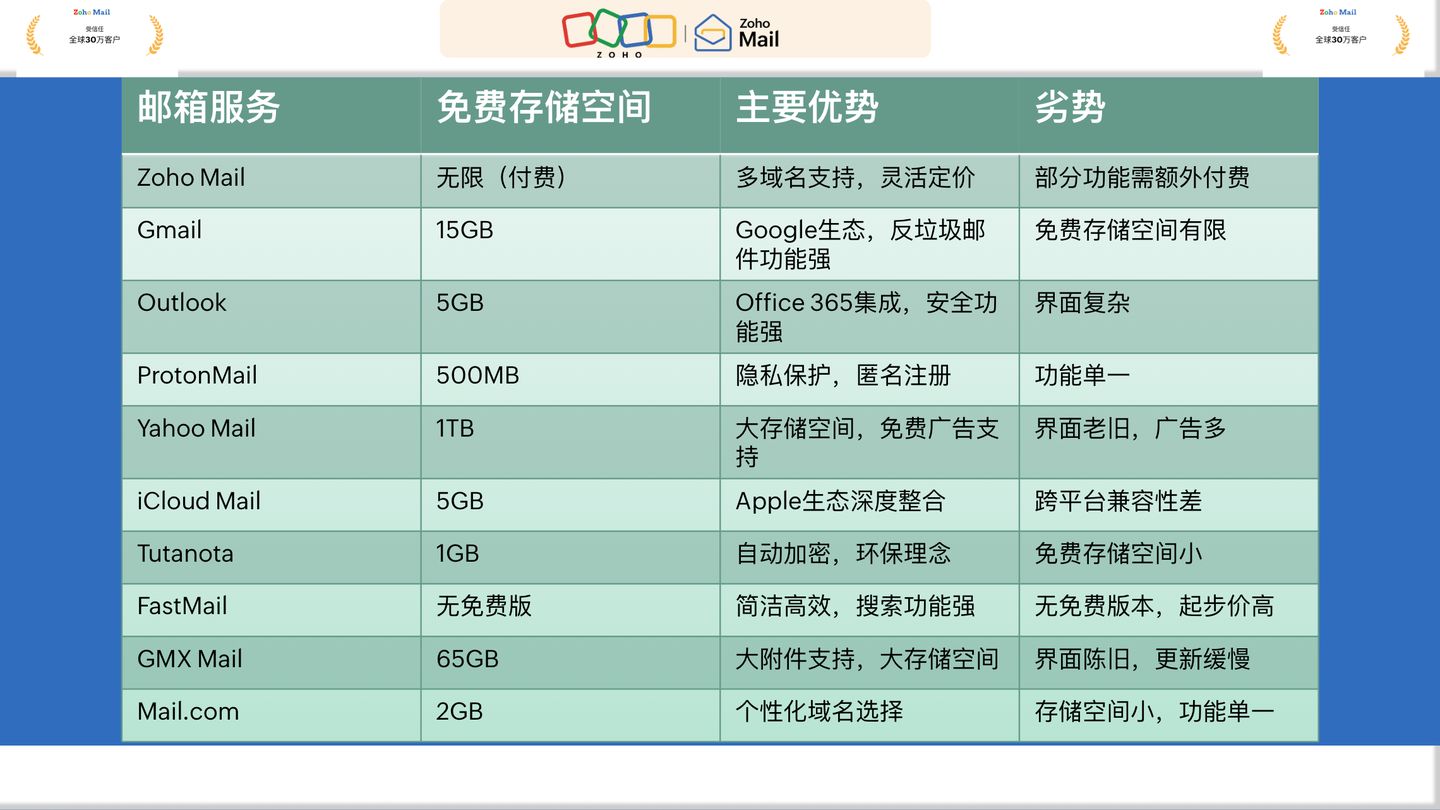1440x810 pixels.
Task: Click the 免费存储空间有限 cell
Action: tap(1168, 244)
